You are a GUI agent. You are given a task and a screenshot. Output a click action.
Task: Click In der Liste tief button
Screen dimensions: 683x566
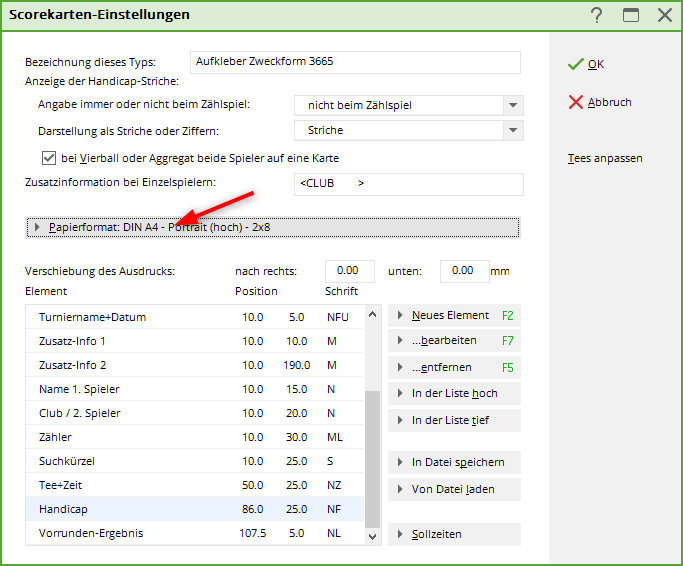[x=454, y=420]
